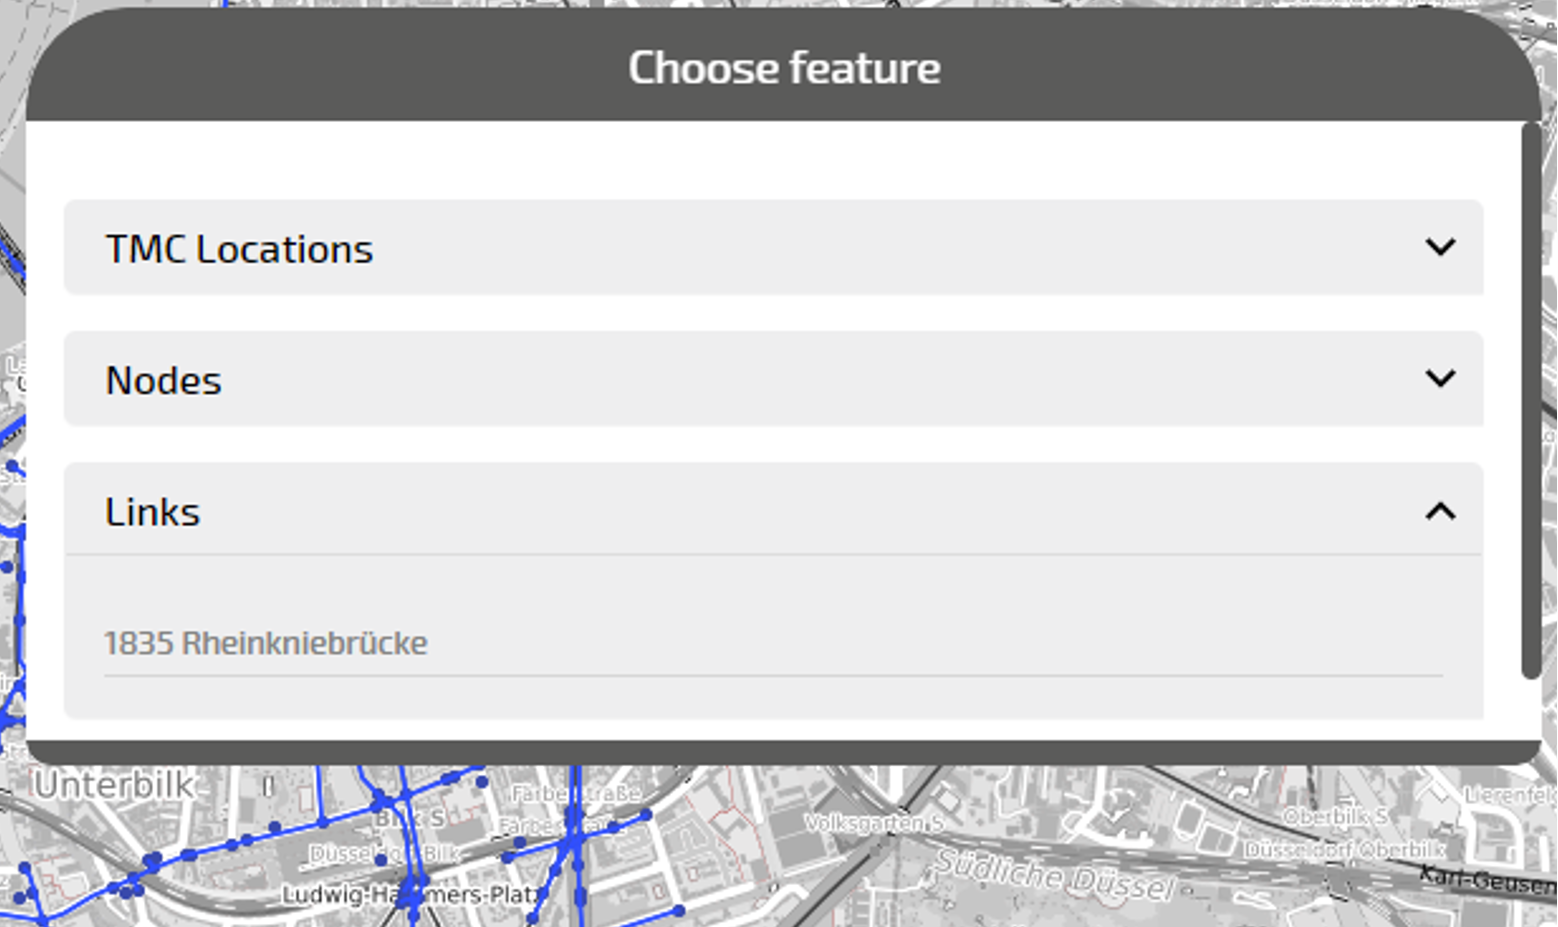Open the Nodes header label
The height and width of the screenshot is (927, 1558).
(x=163, y=381)
